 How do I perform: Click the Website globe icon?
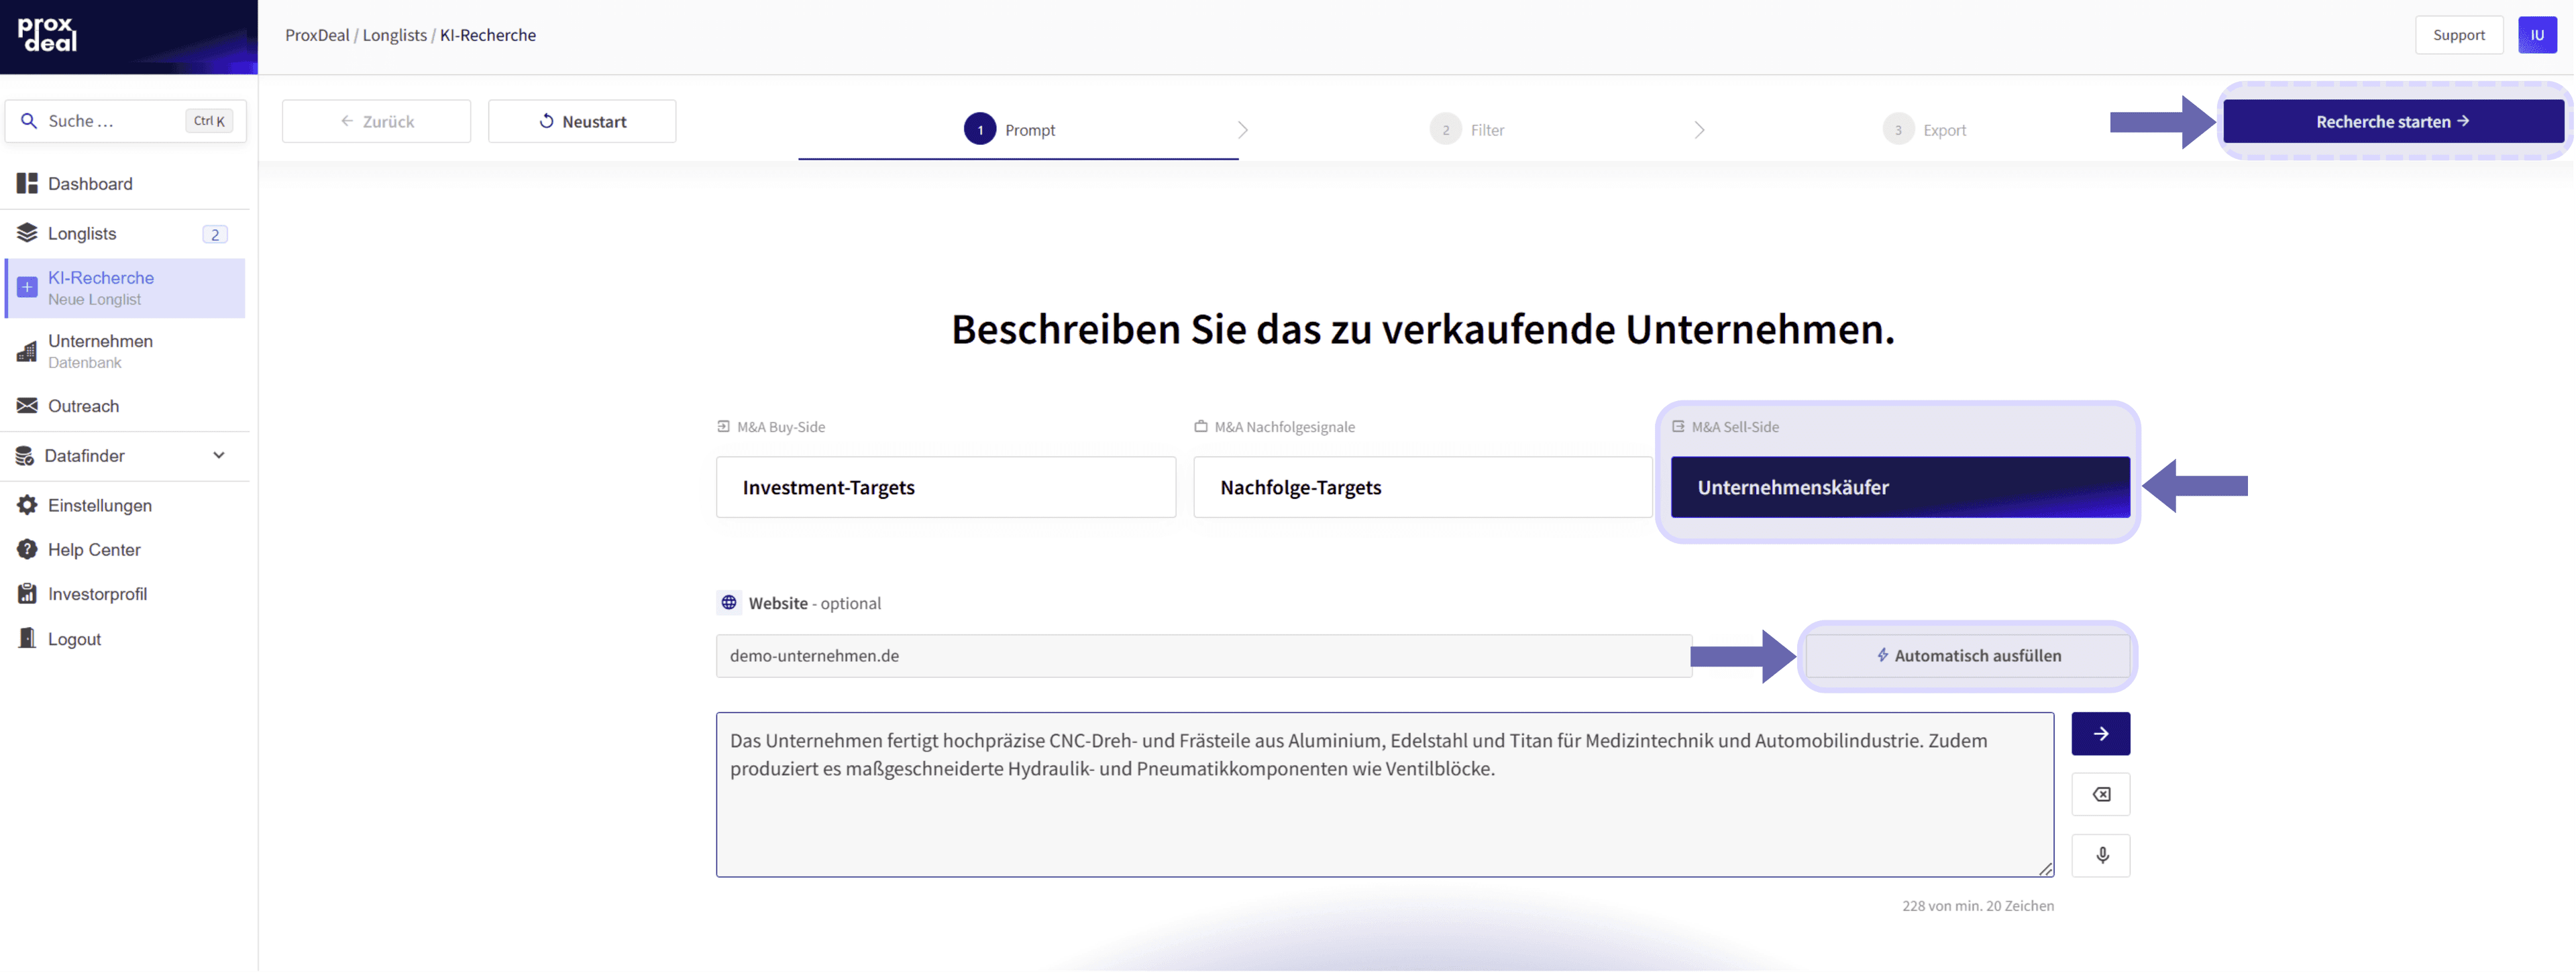click(729, 604)
